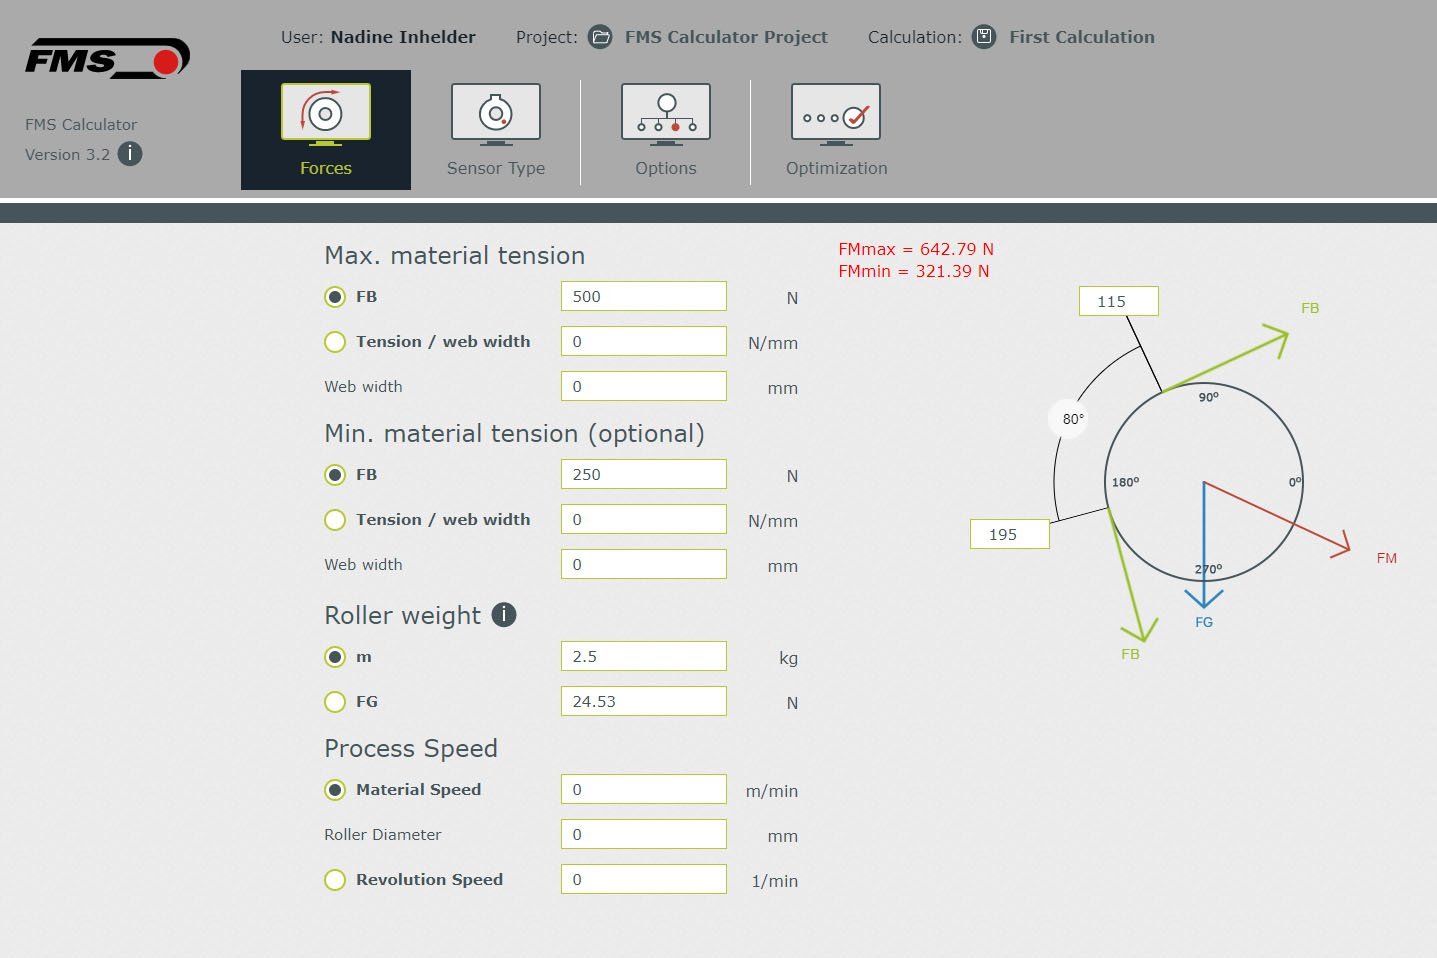Click the FMS logo
Viewport: 1437px width, 958px height.
click(107, 59)
